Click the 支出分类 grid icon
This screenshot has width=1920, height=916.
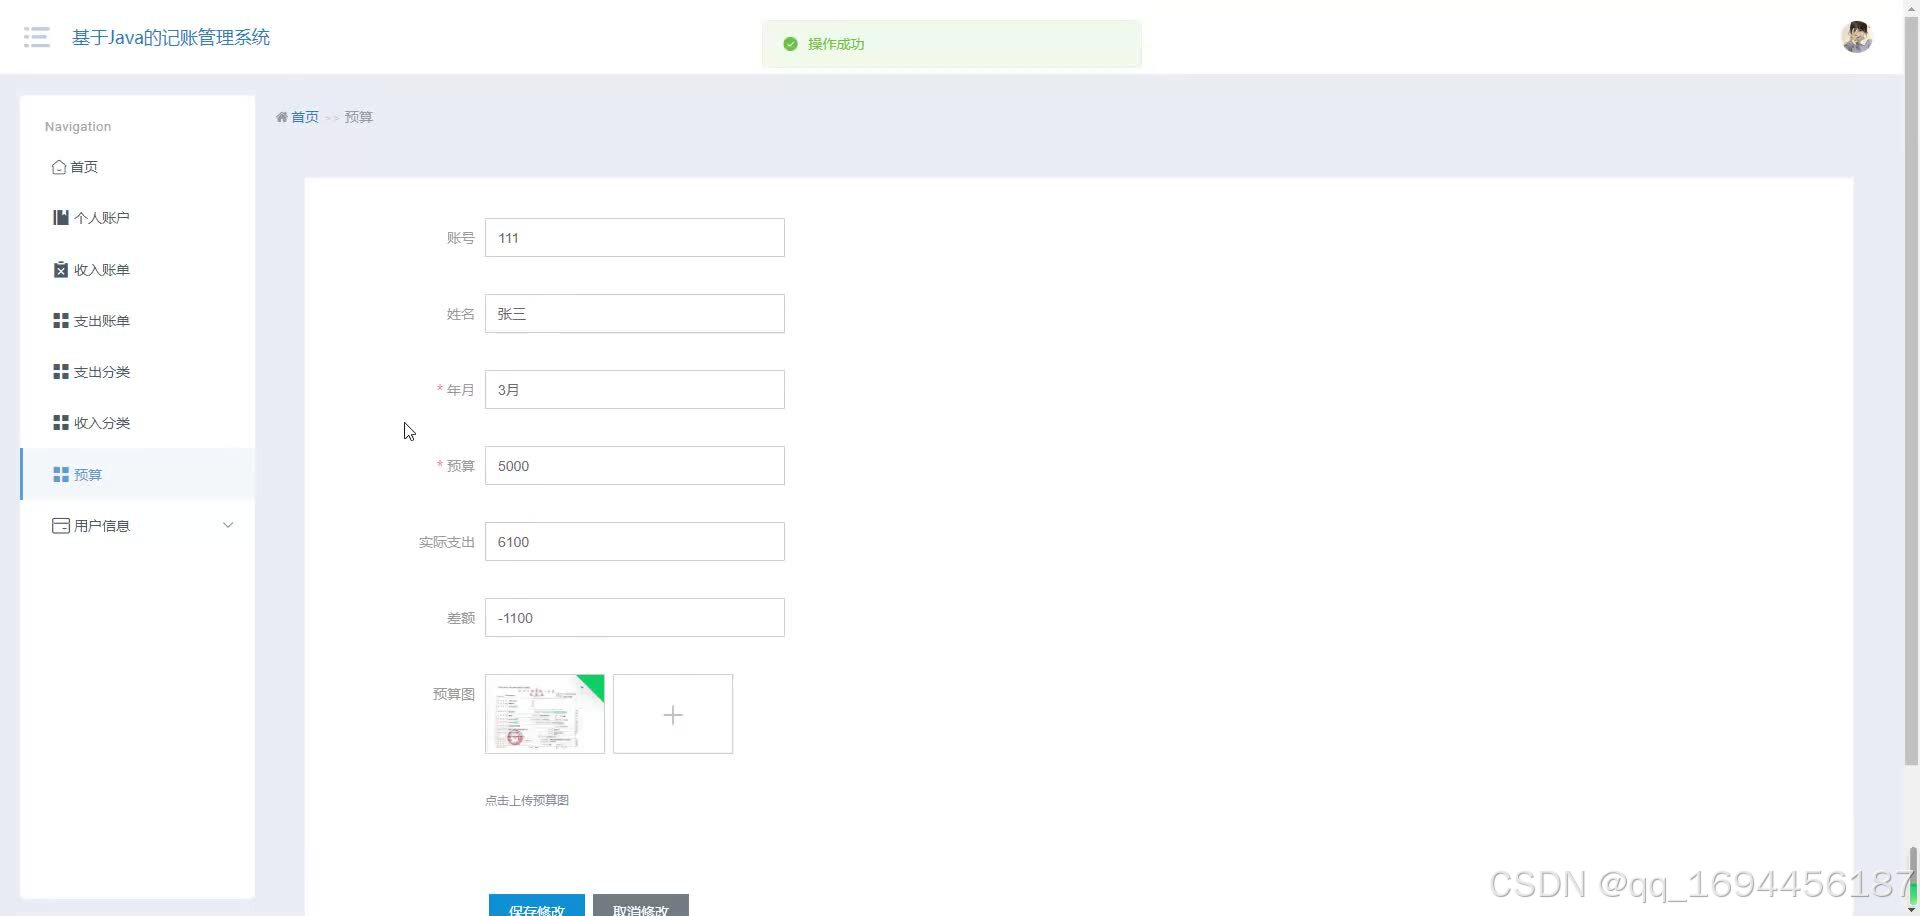[61, 372]
